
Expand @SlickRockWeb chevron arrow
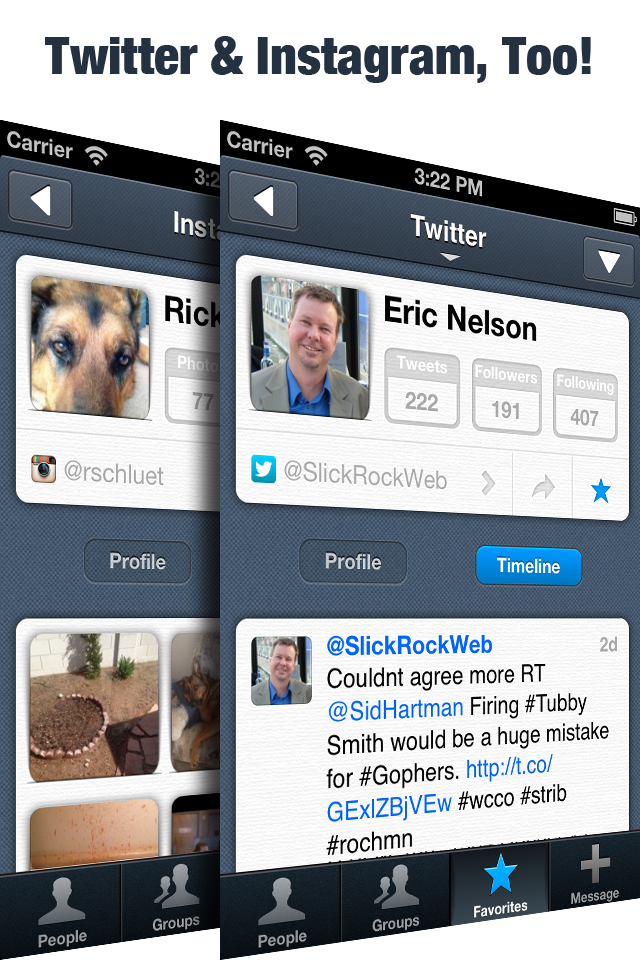pyautogui.click(x=488, y=483)
